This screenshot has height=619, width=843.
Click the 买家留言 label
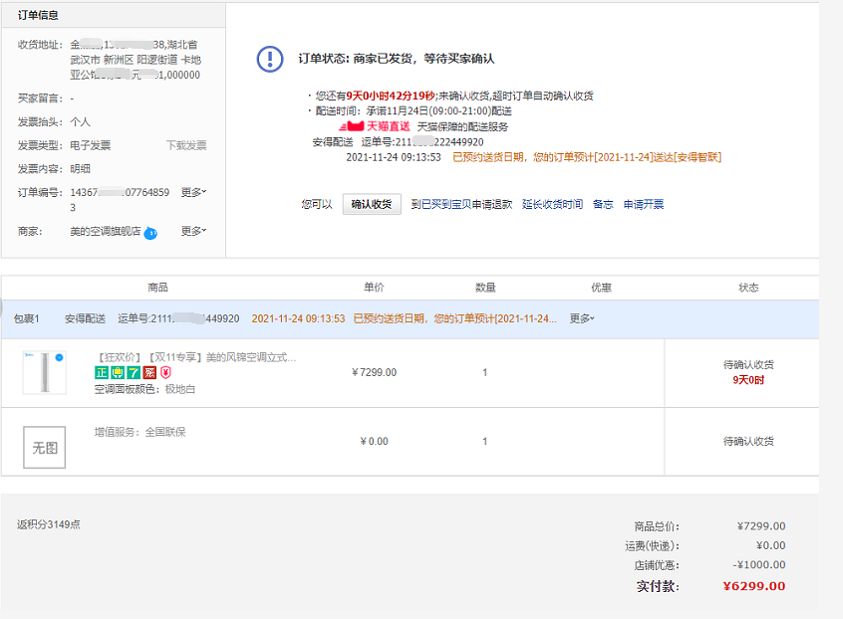pos(40,98)
